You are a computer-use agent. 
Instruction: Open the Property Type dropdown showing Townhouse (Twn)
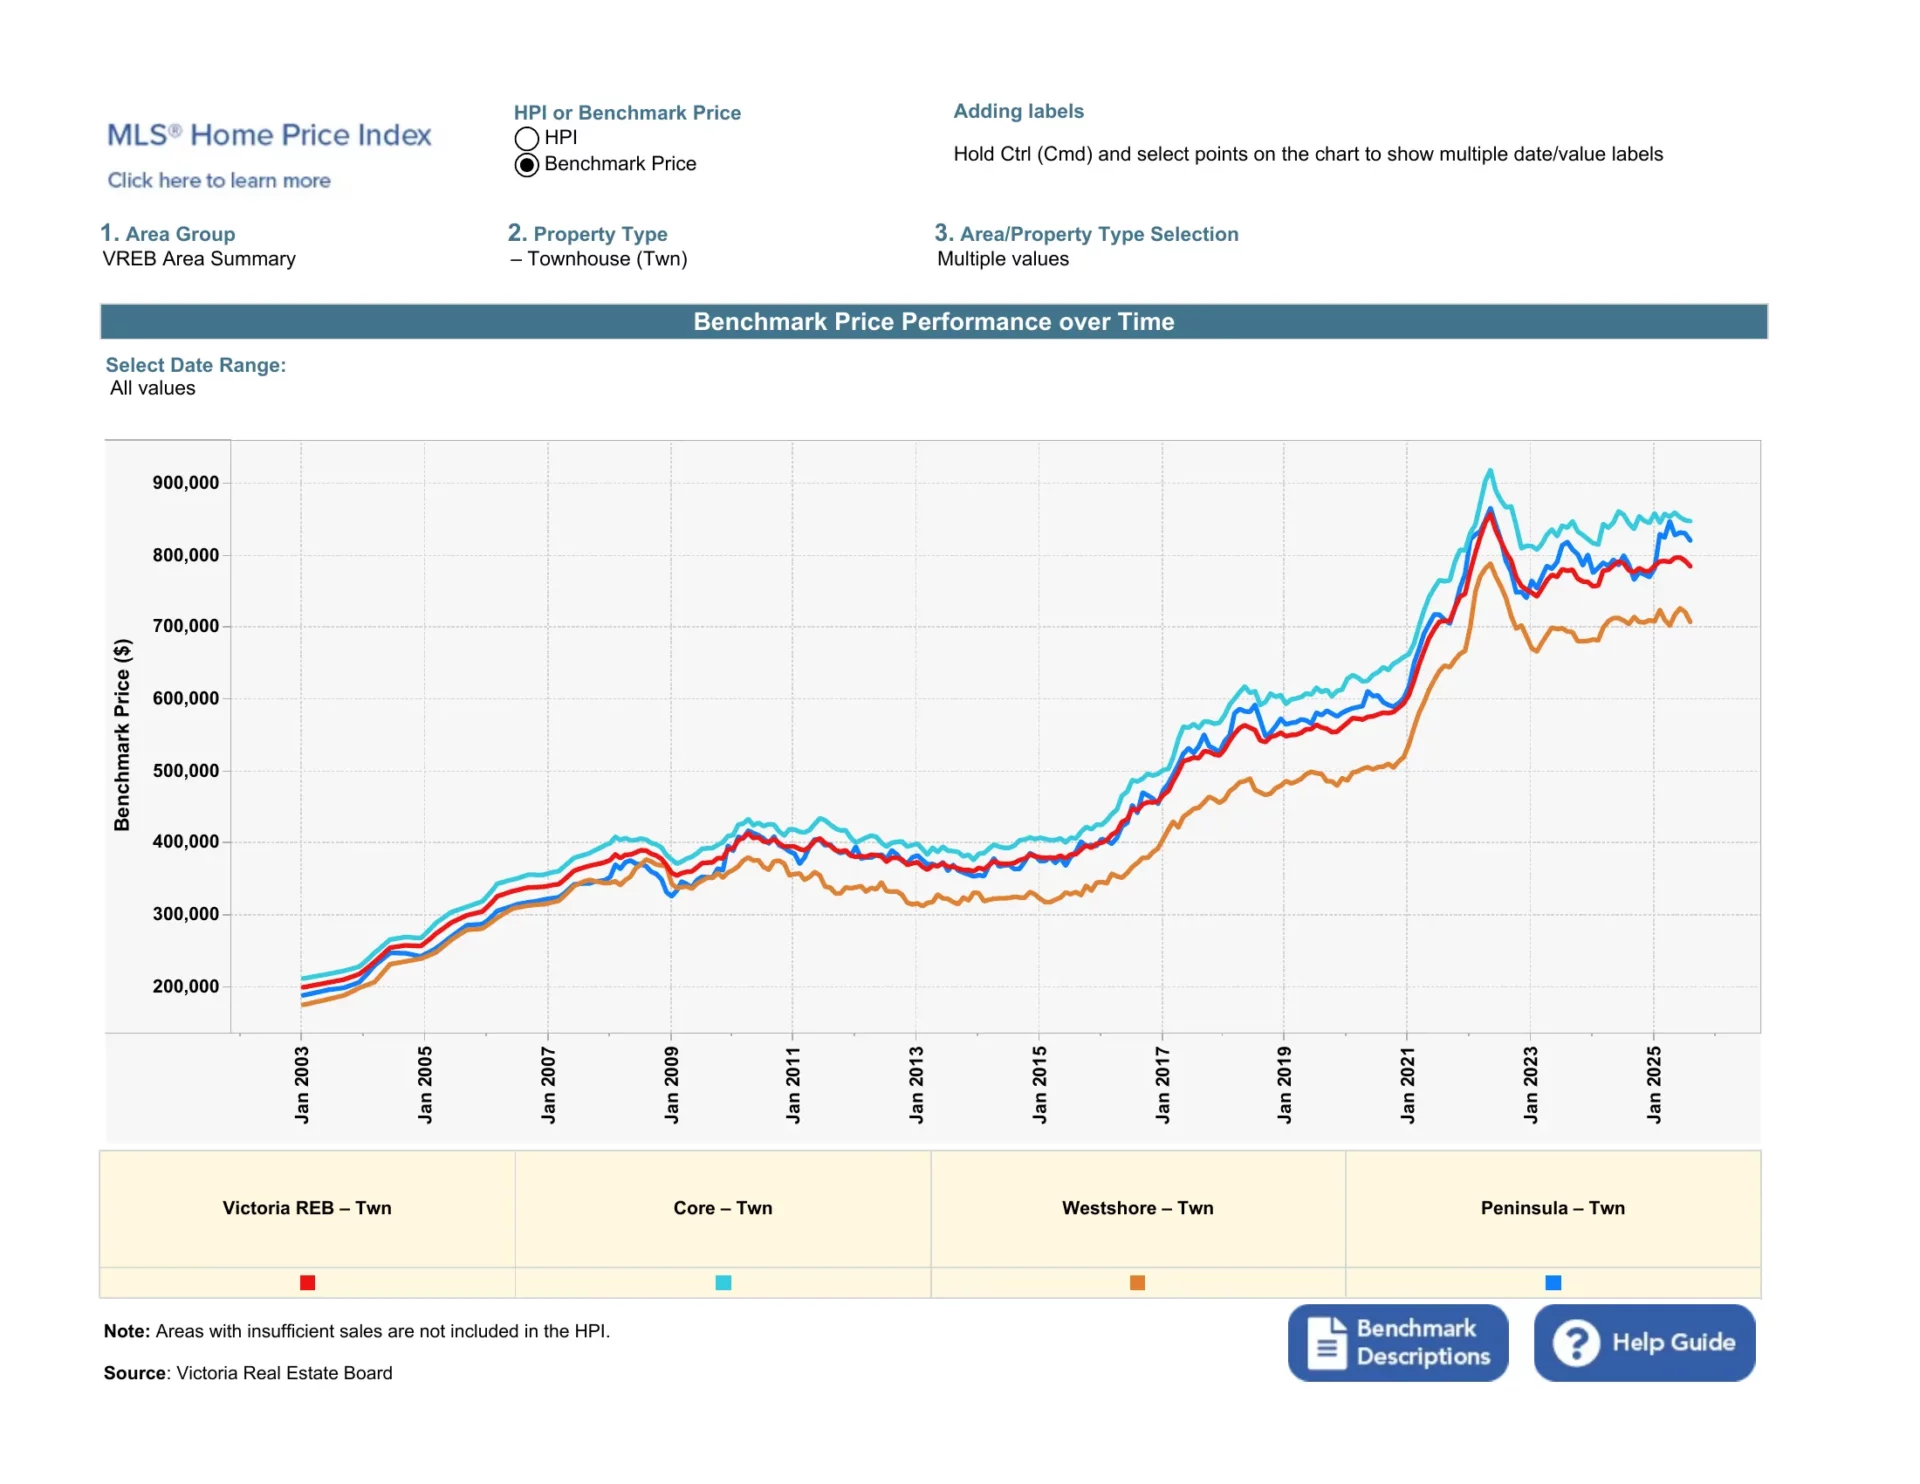599,259
